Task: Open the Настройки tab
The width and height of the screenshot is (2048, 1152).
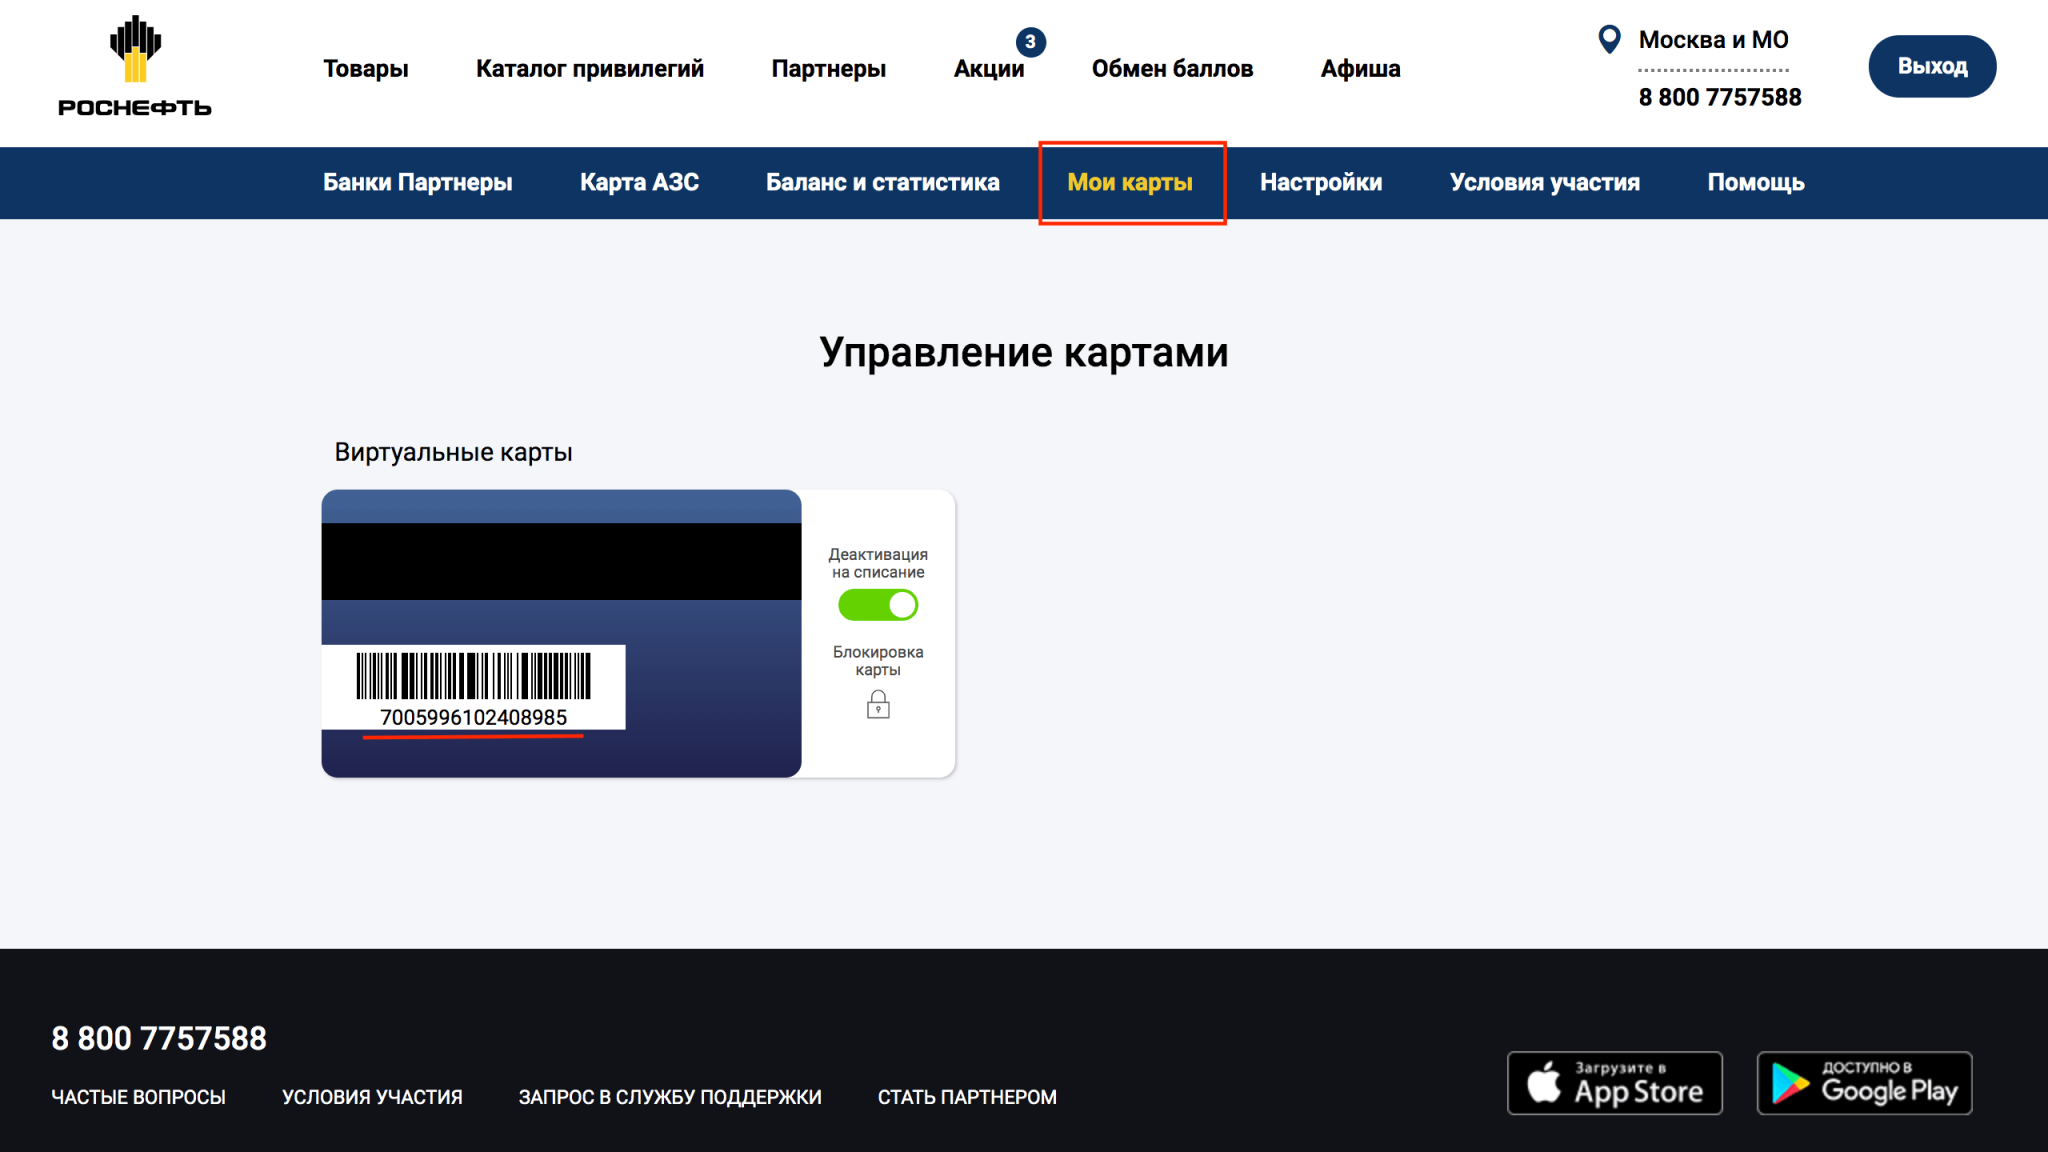Action: click(x=1321, y=182)
